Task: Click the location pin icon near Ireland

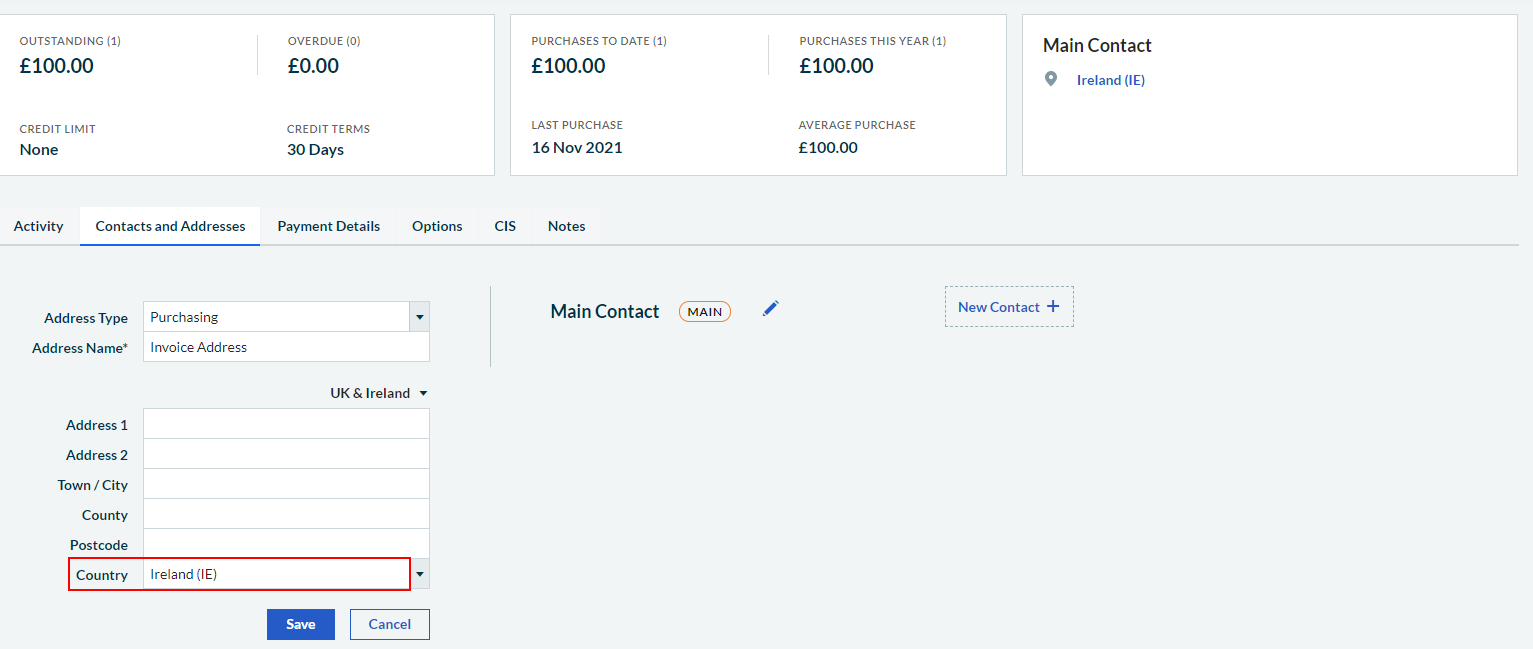Action: pyautogui.click(x=1051, y=79)
